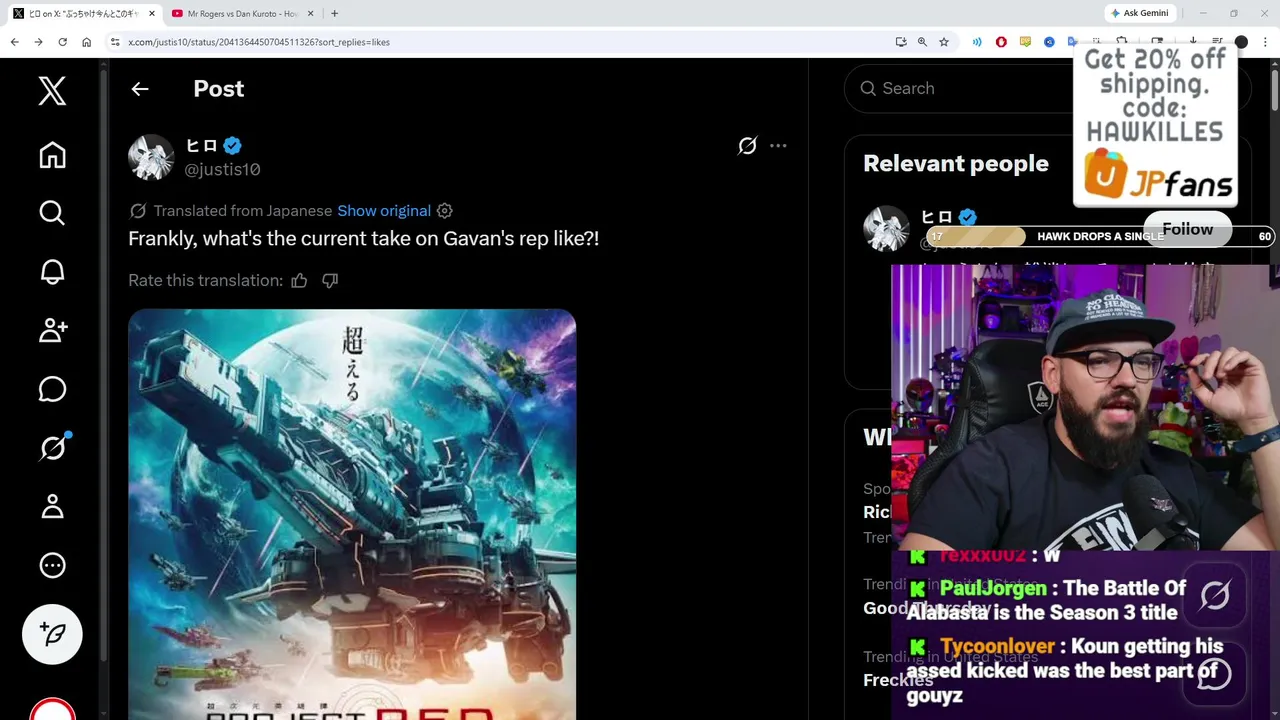The height and width of the screenshot is (720, 1280).
Task: Open the More circle menu in the sidebar
Action: click(x=52, y=566)
